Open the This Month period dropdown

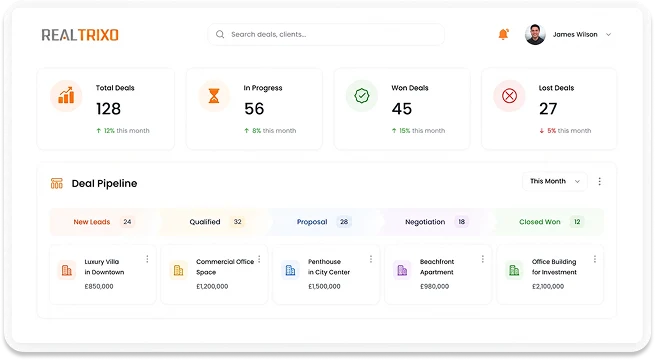(555, 181)
